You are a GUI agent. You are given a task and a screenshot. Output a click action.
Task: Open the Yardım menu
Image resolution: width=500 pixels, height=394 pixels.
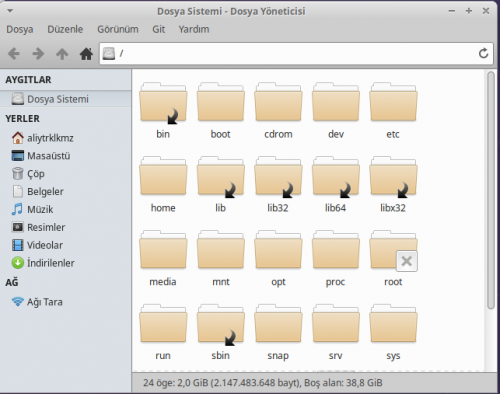(194, 29)
